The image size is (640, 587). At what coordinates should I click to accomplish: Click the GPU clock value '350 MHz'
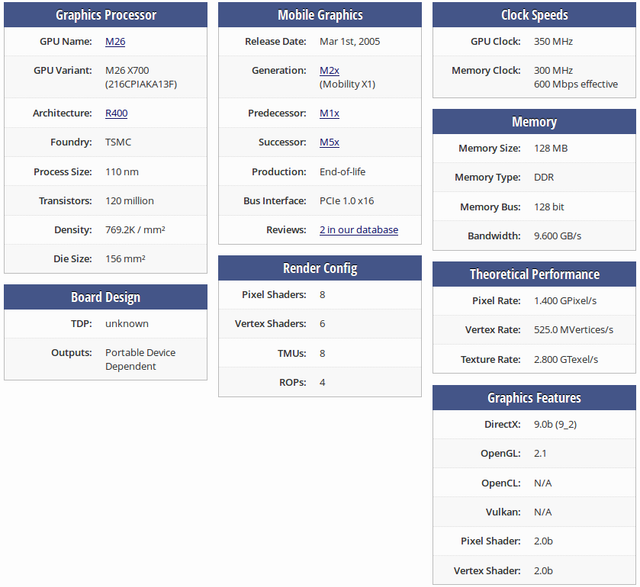point(553,42)
